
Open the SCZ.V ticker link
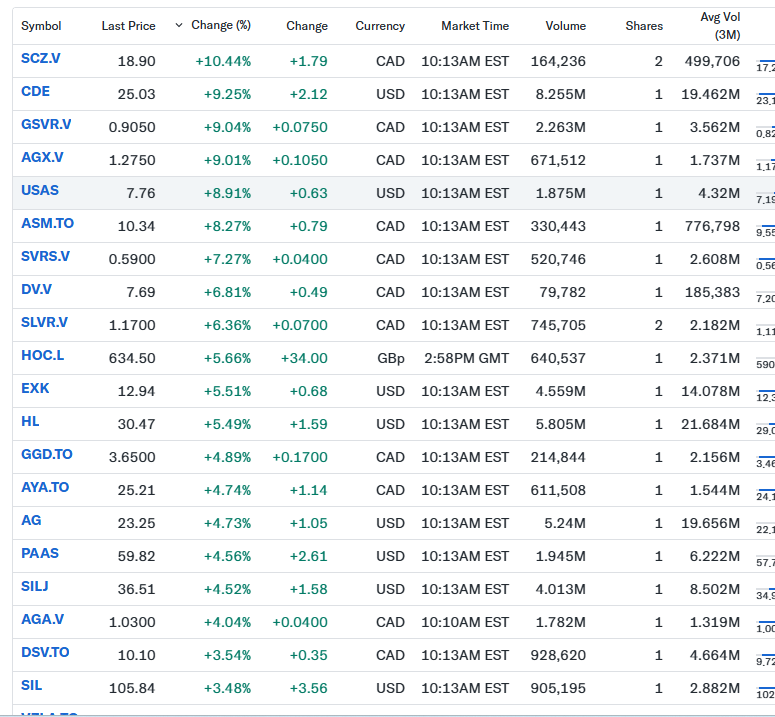pos(41,59)
